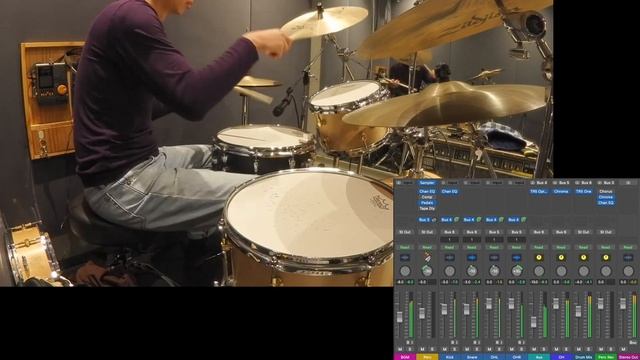Open the Chorus plugin on Perc Rev strip
This screenshot has height=360, width=640.
click(606, 191)
